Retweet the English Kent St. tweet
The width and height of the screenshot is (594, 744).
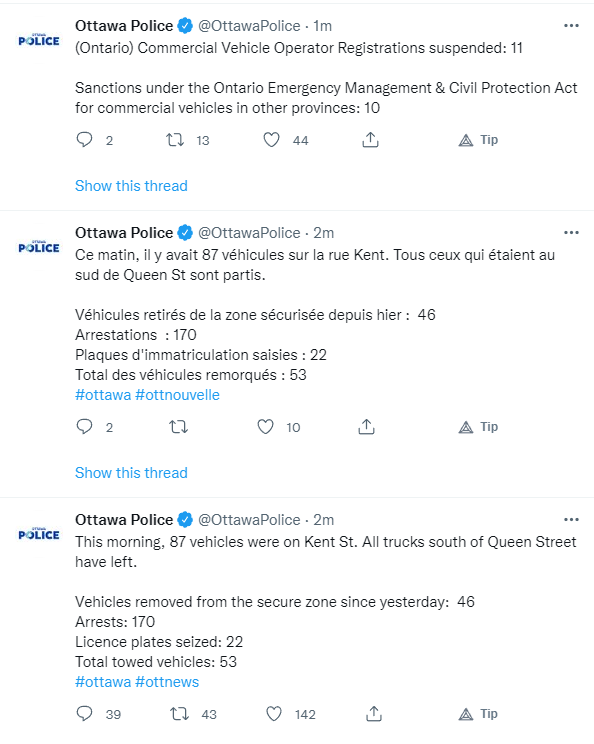point(179,714)
